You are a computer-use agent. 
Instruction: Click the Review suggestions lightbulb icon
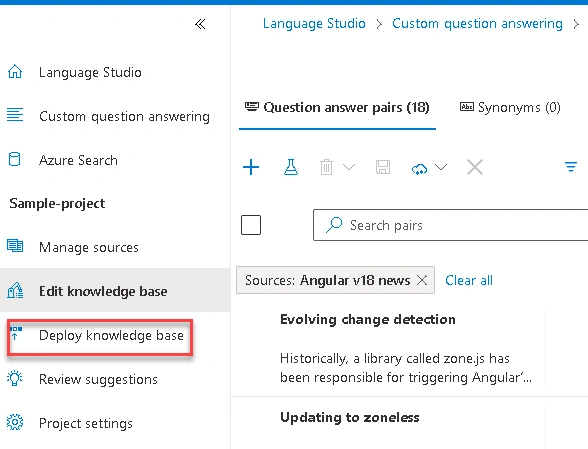click(15, 378)
